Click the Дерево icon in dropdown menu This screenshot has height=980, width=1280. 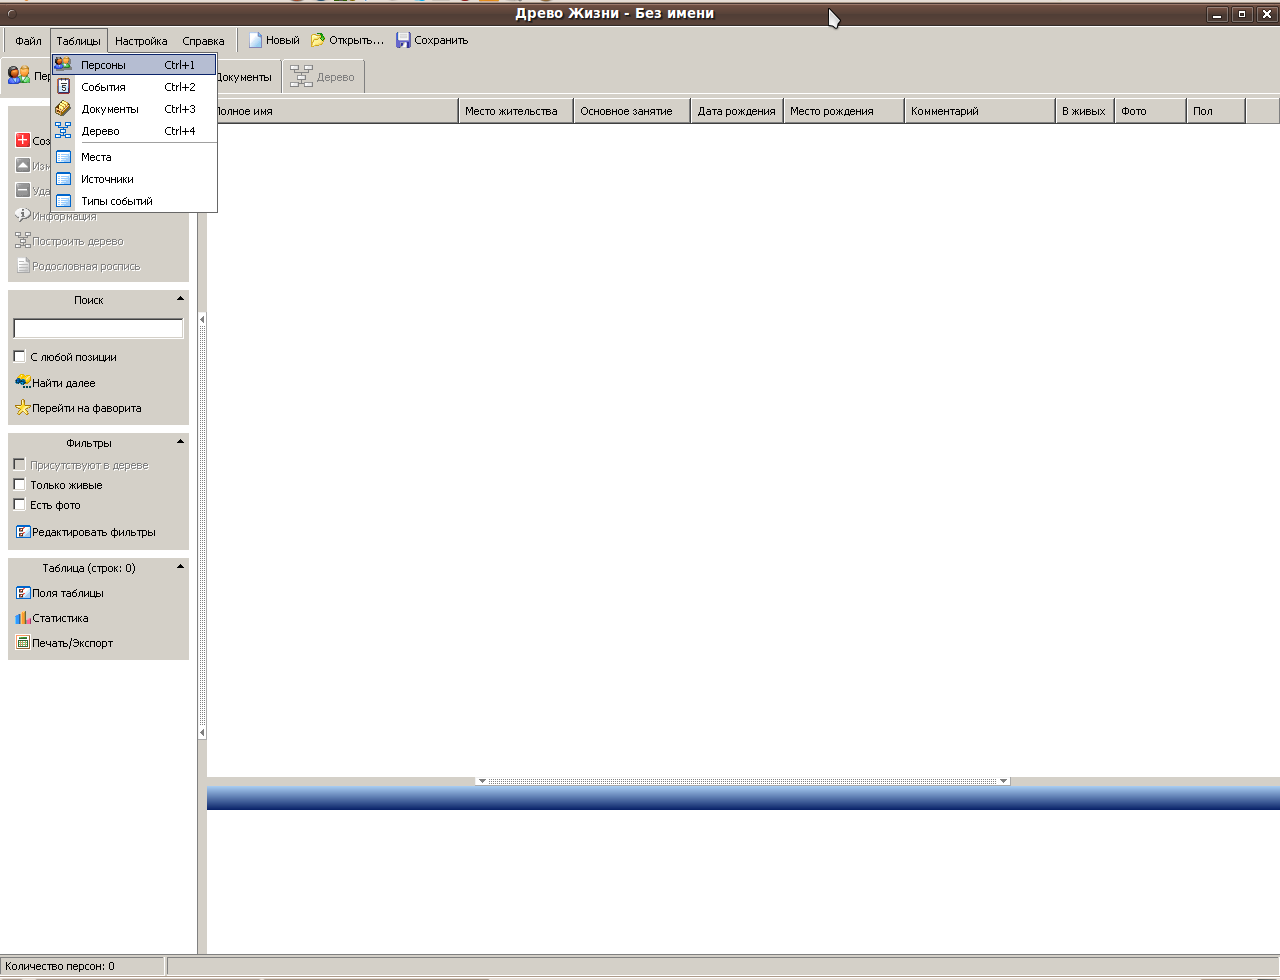coord(63,130)
